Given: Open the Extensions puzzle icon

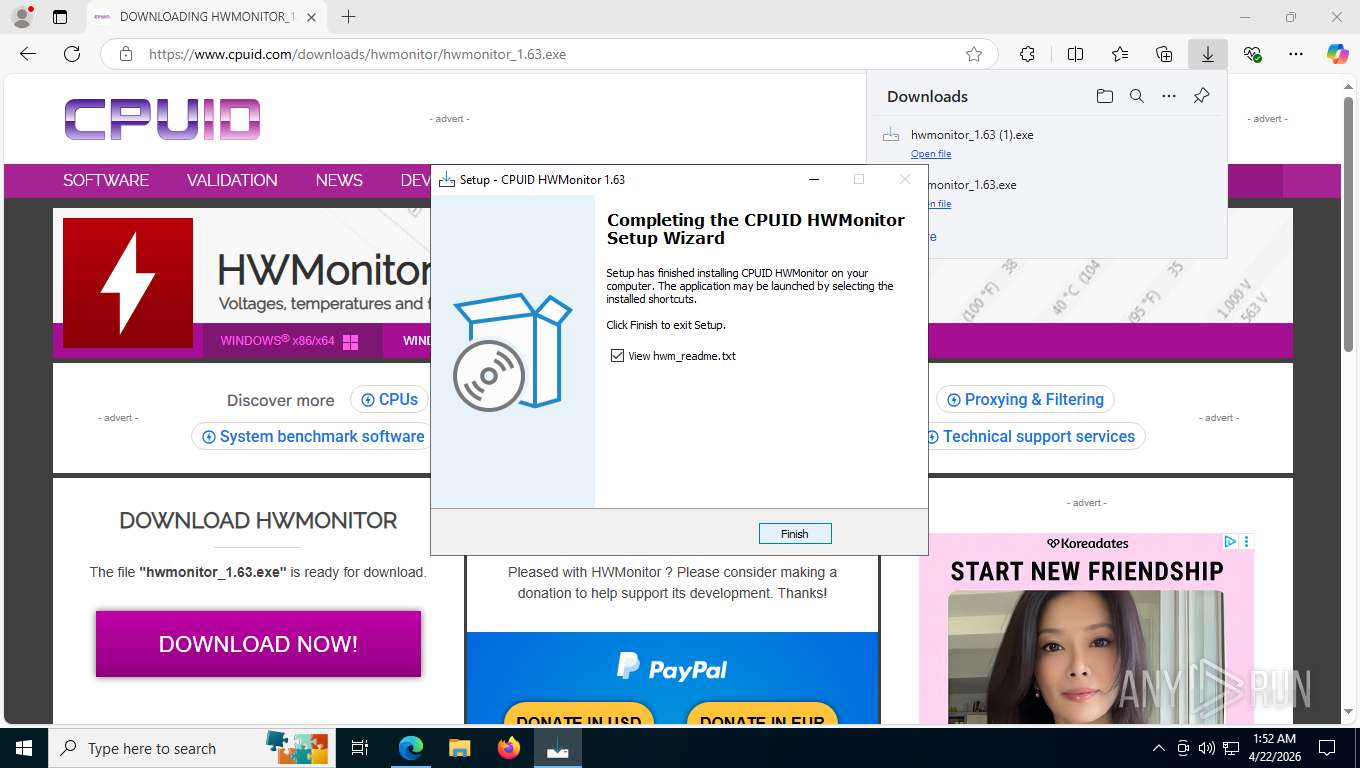Looking at the screenshot, I should click(x=1027, y=54).
